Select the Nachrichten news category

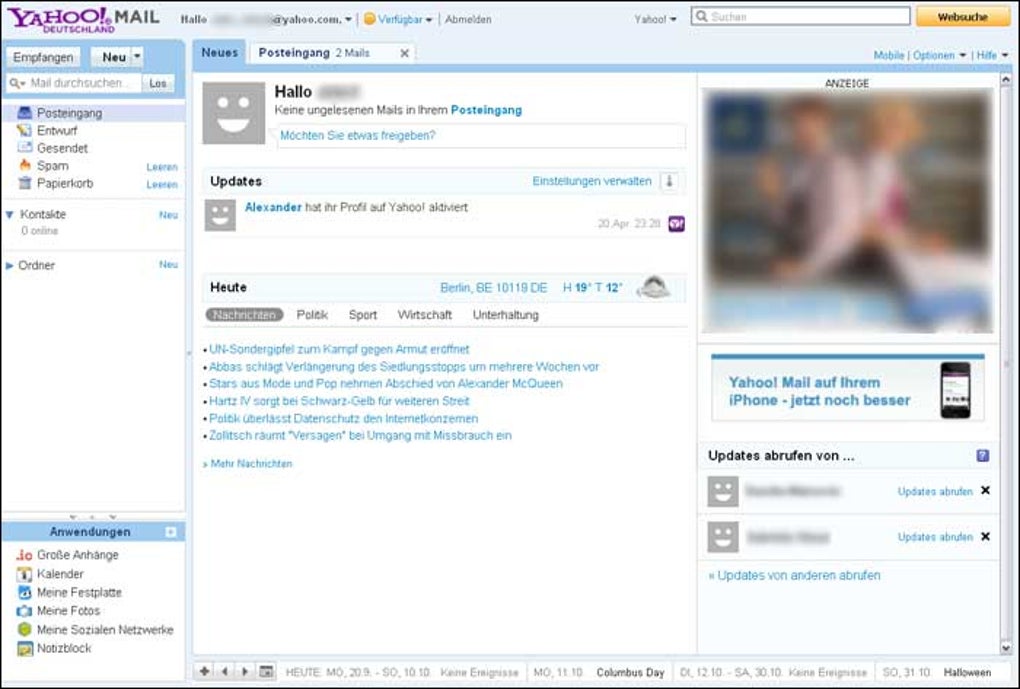coord(245,315)
